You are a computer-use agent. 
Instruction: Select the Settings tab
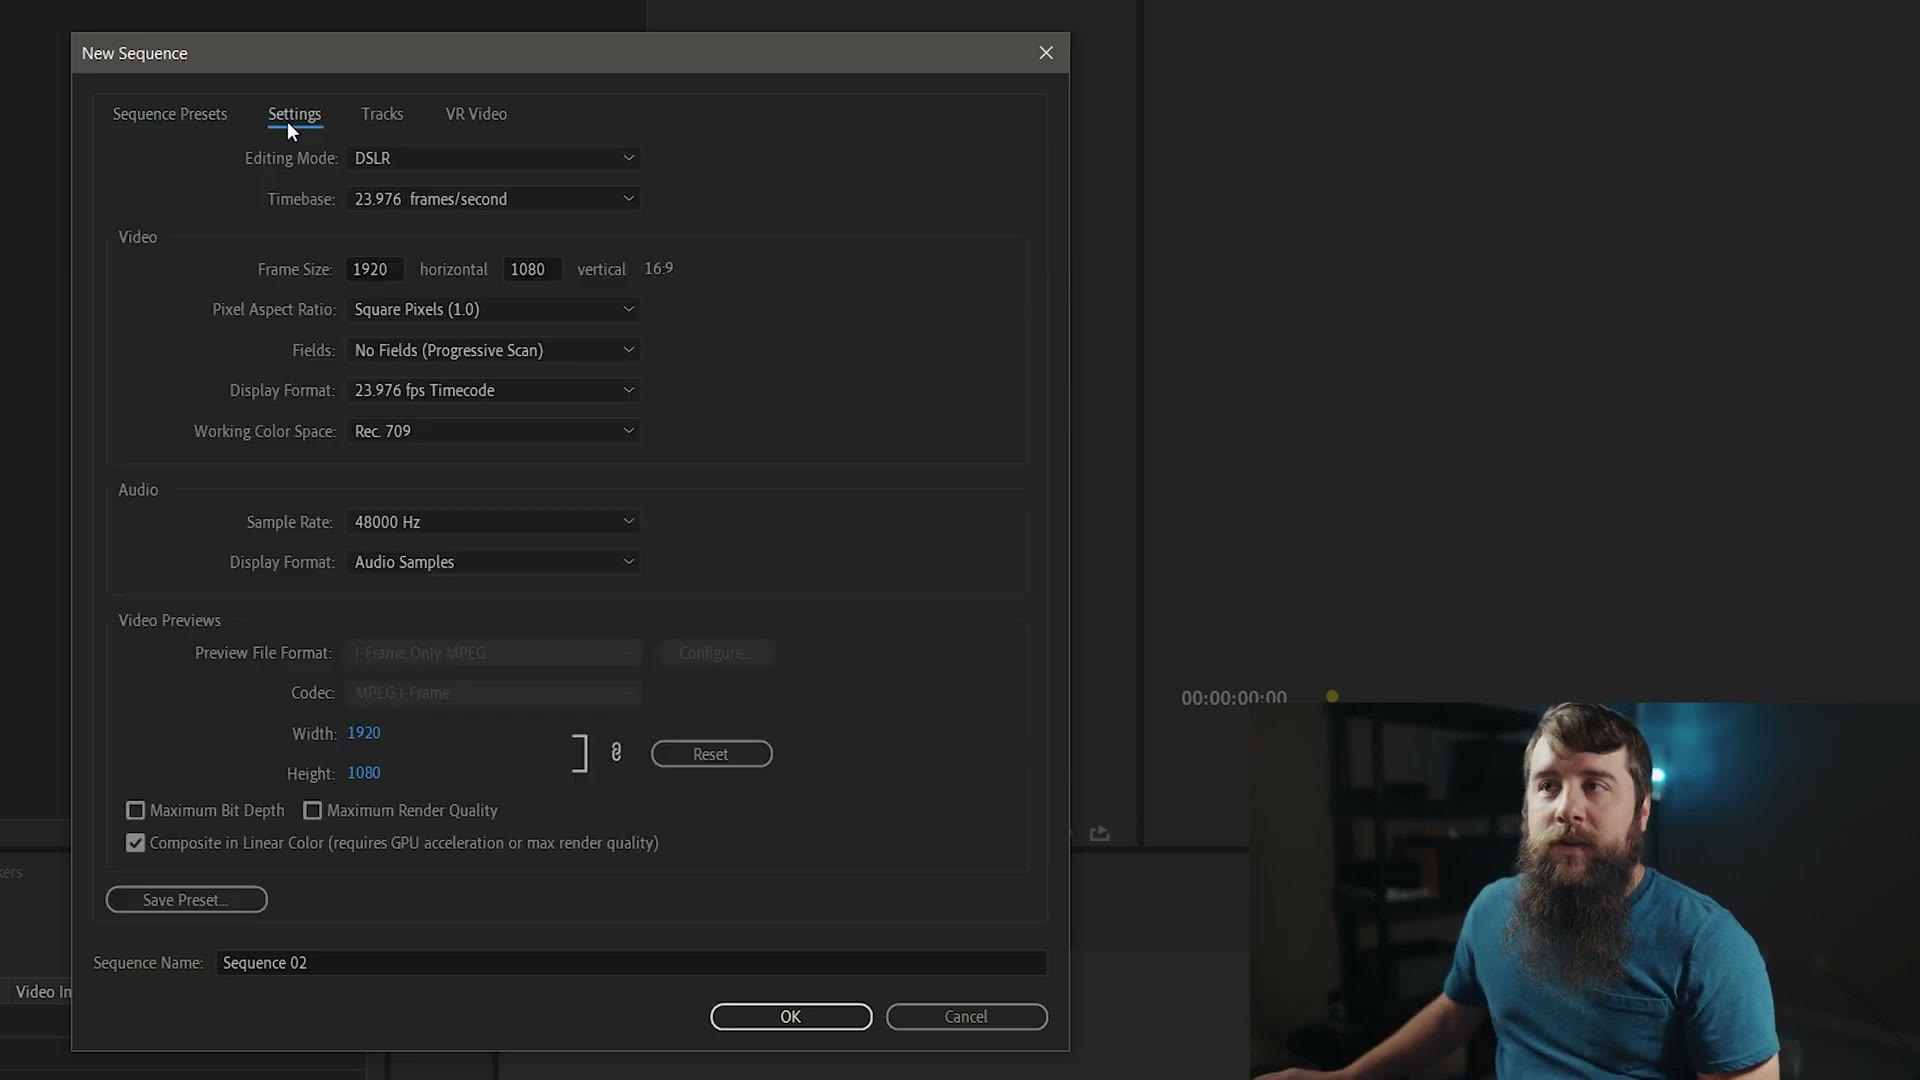[294, 114]
